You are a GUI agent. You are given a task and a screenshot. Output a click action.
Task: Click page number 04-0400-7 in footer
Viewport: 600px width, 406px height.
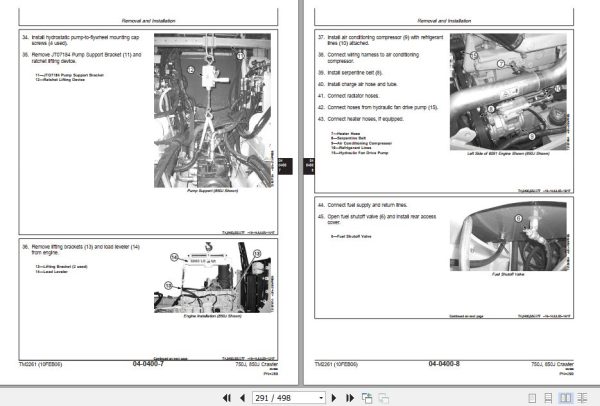click(x=148, y=364)
